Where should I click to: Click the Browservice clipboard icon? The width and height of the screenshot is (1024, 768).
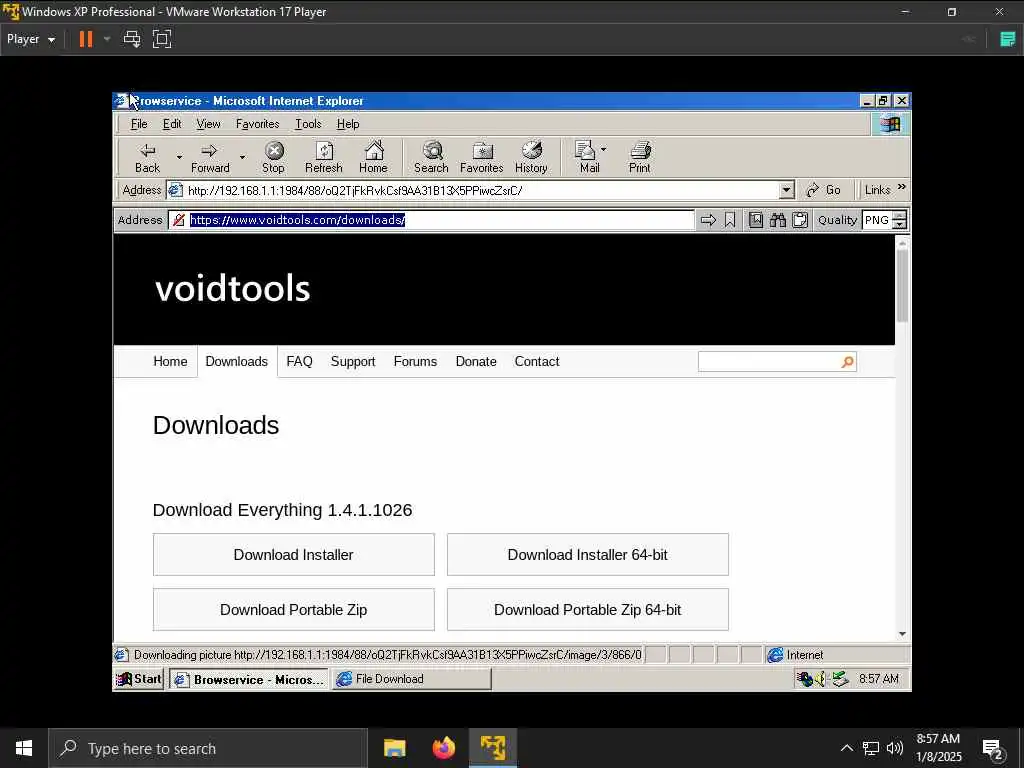click(x=800, y=220)
